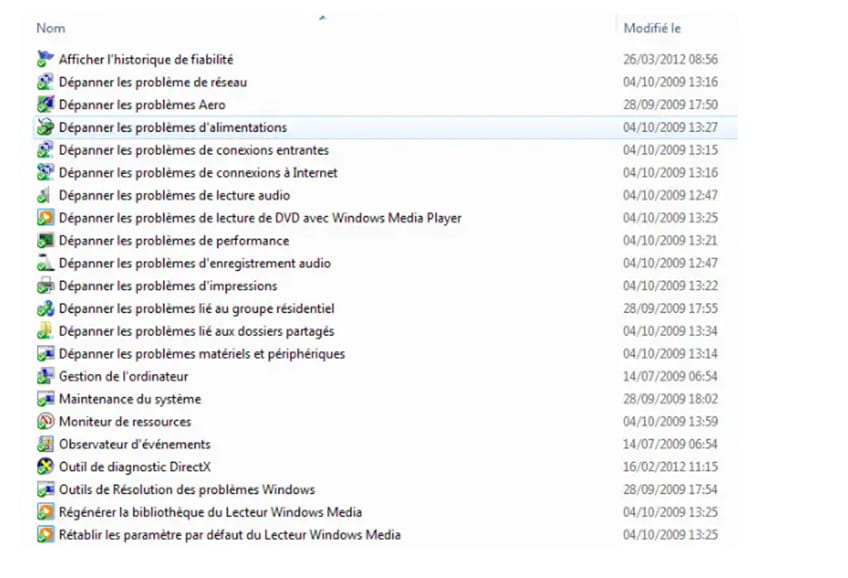Click the groupe résidentiel troubleshooter icon

click(x=45, y=308)
